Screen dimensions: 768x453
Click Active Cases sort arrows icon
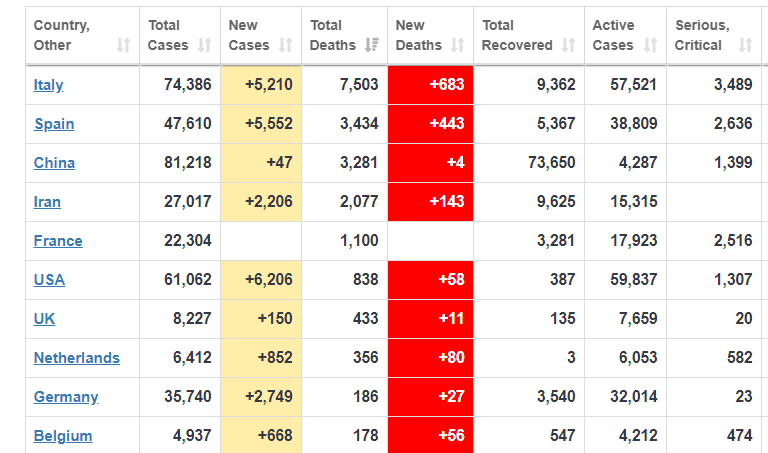(650, 45)
